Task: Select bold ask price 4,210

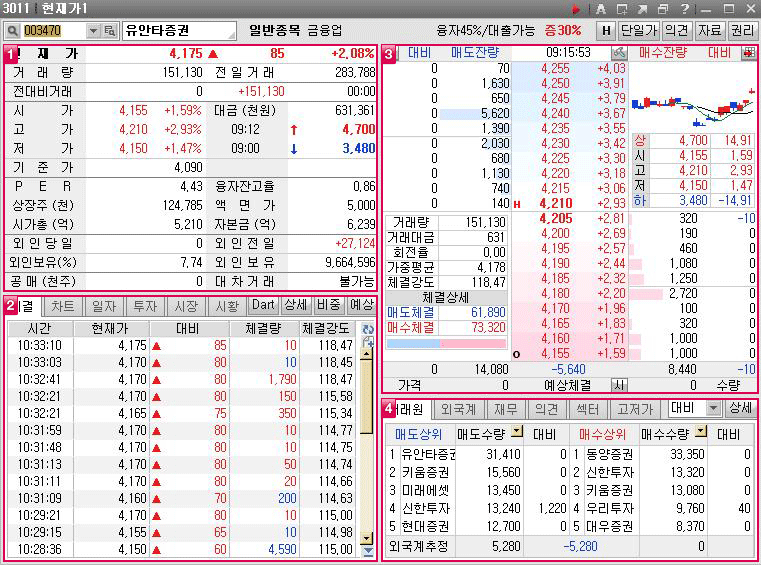Action: (556, 204)
